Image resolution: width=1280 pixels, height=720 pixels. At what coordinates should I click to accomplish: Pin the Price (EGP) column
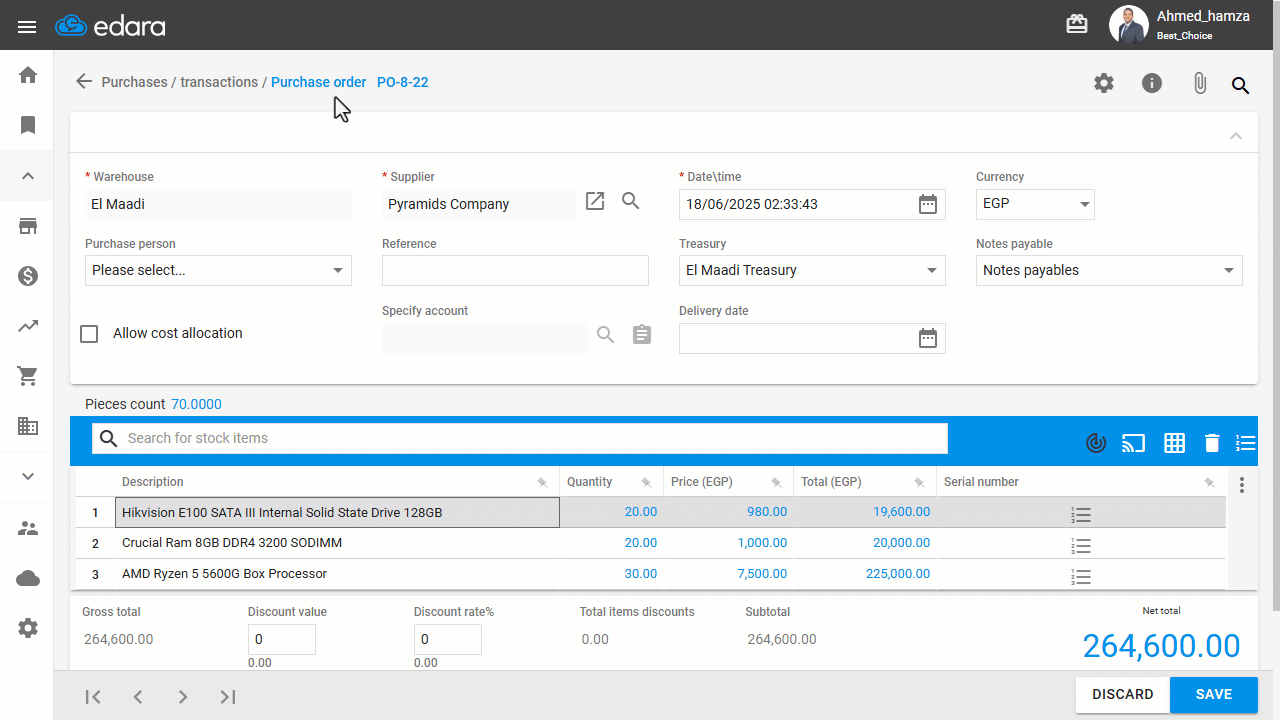[x=776, y=483]
